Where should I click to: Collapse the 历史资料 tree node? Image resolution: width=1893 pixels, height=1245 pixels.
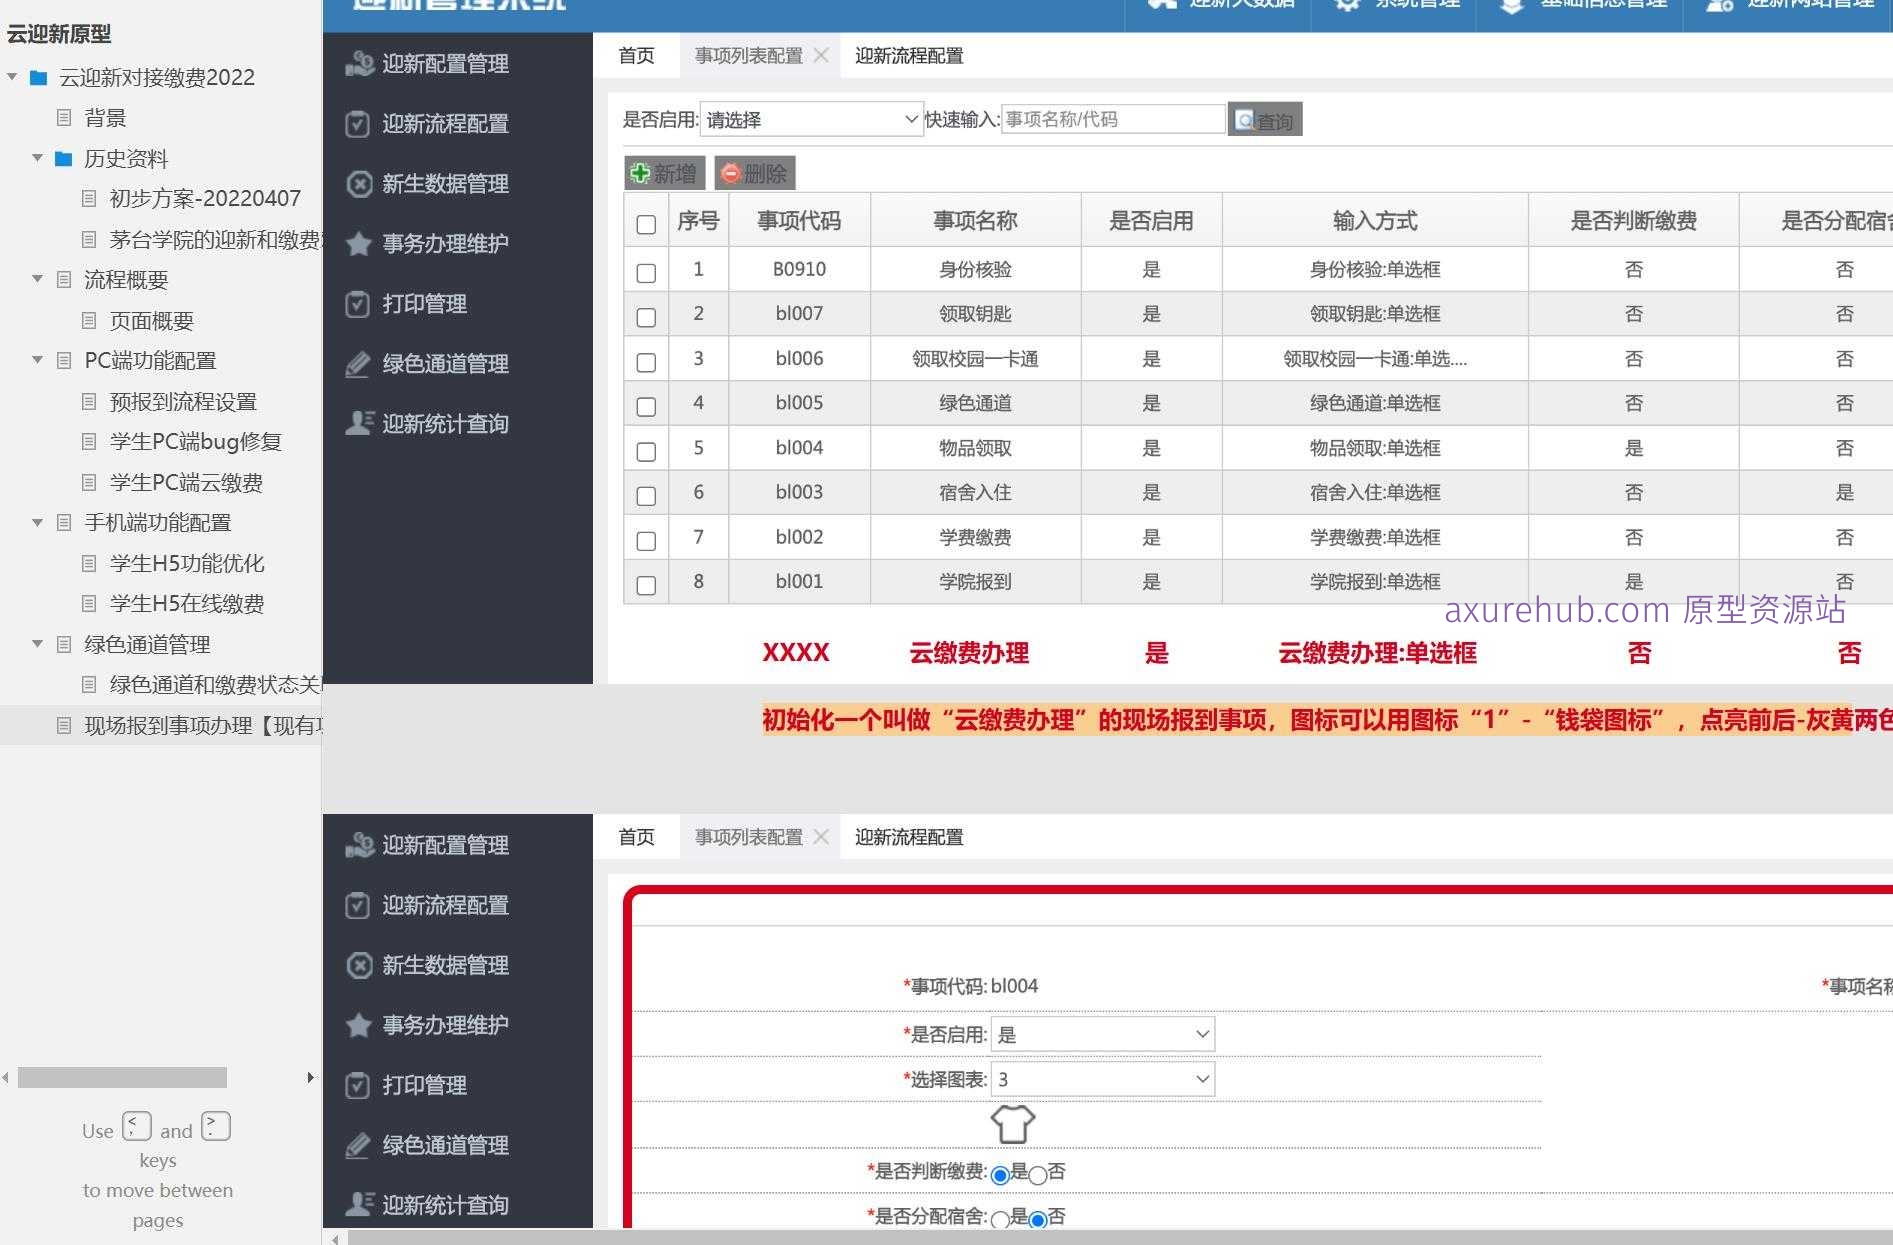click(x=38, y=158)
